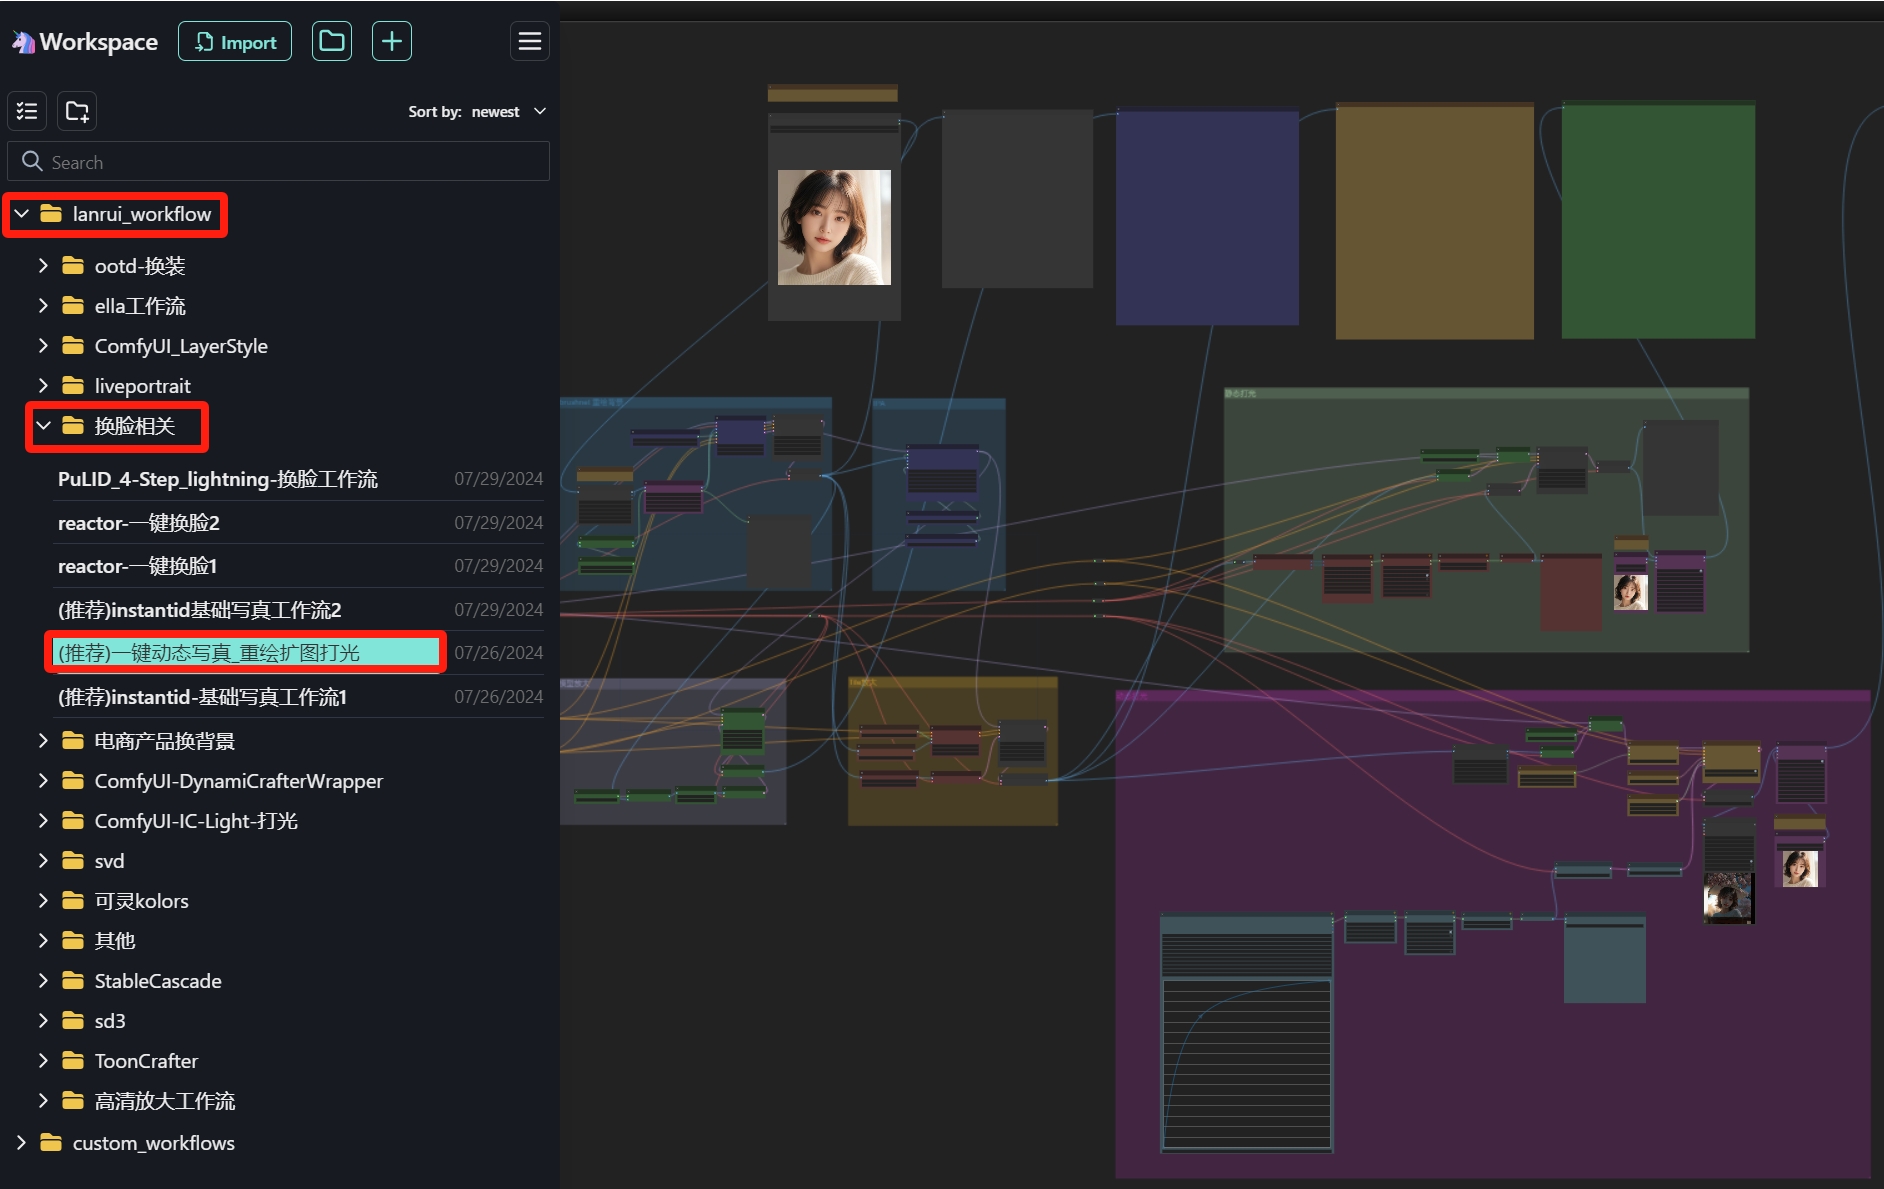
Task: Expand the 电商产品换背景 folder
Action: [x=43, y=741]
